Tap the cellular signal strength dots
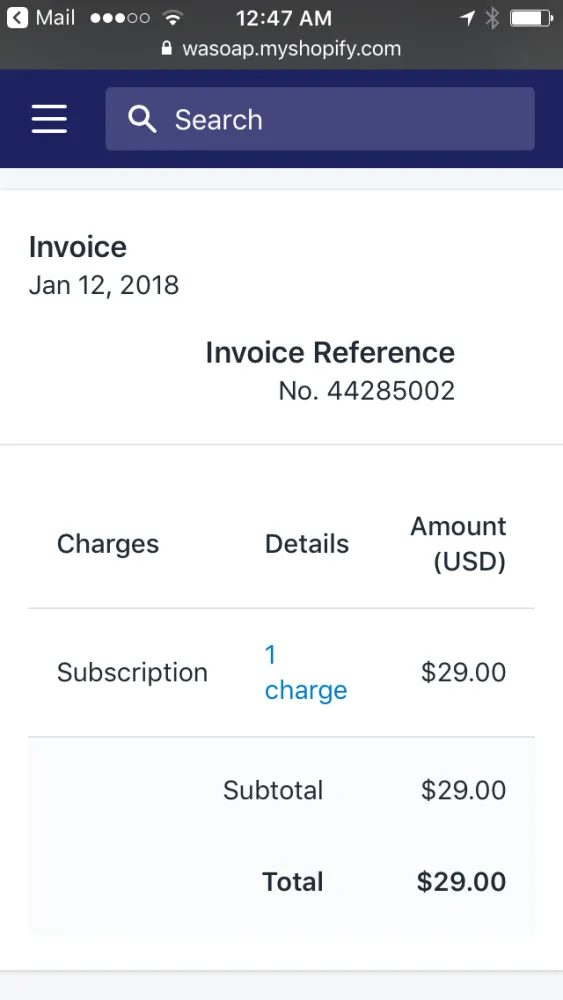Viewport: 563px width, 1000px height. point(120,18)
